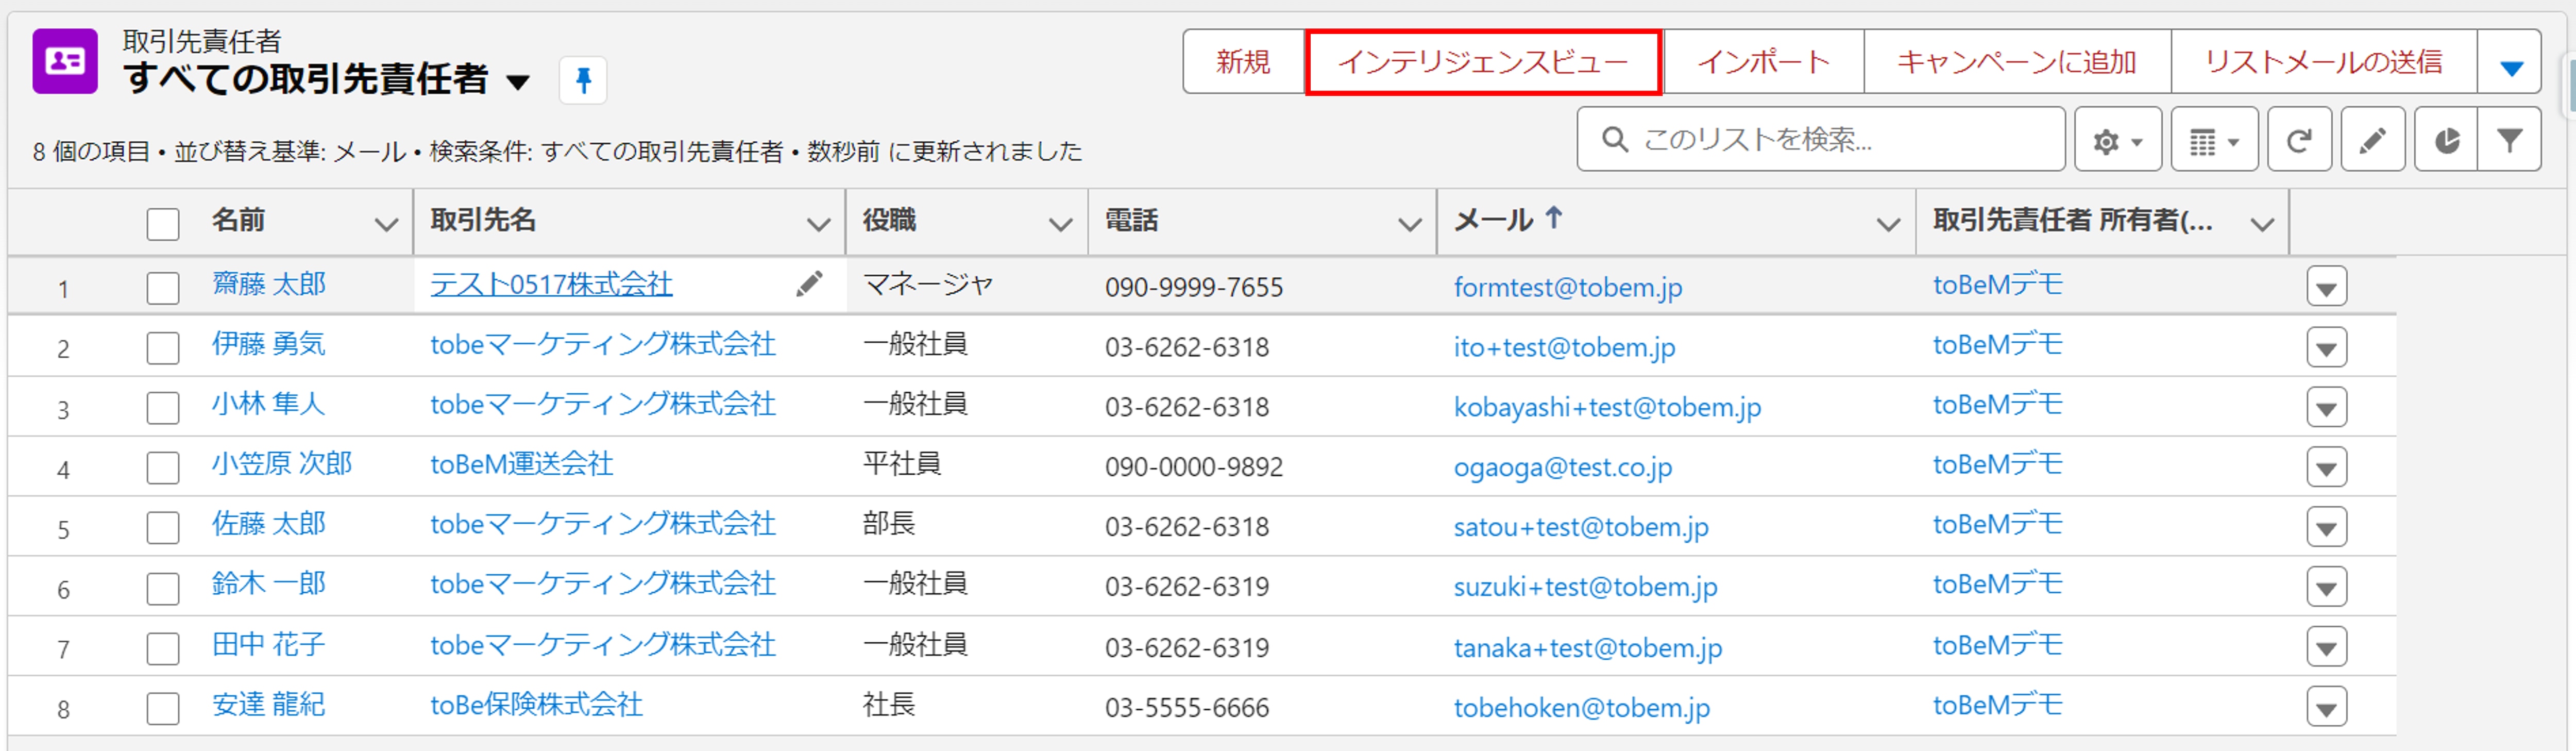Click phone 03-5555-6666

[1186, 708]
